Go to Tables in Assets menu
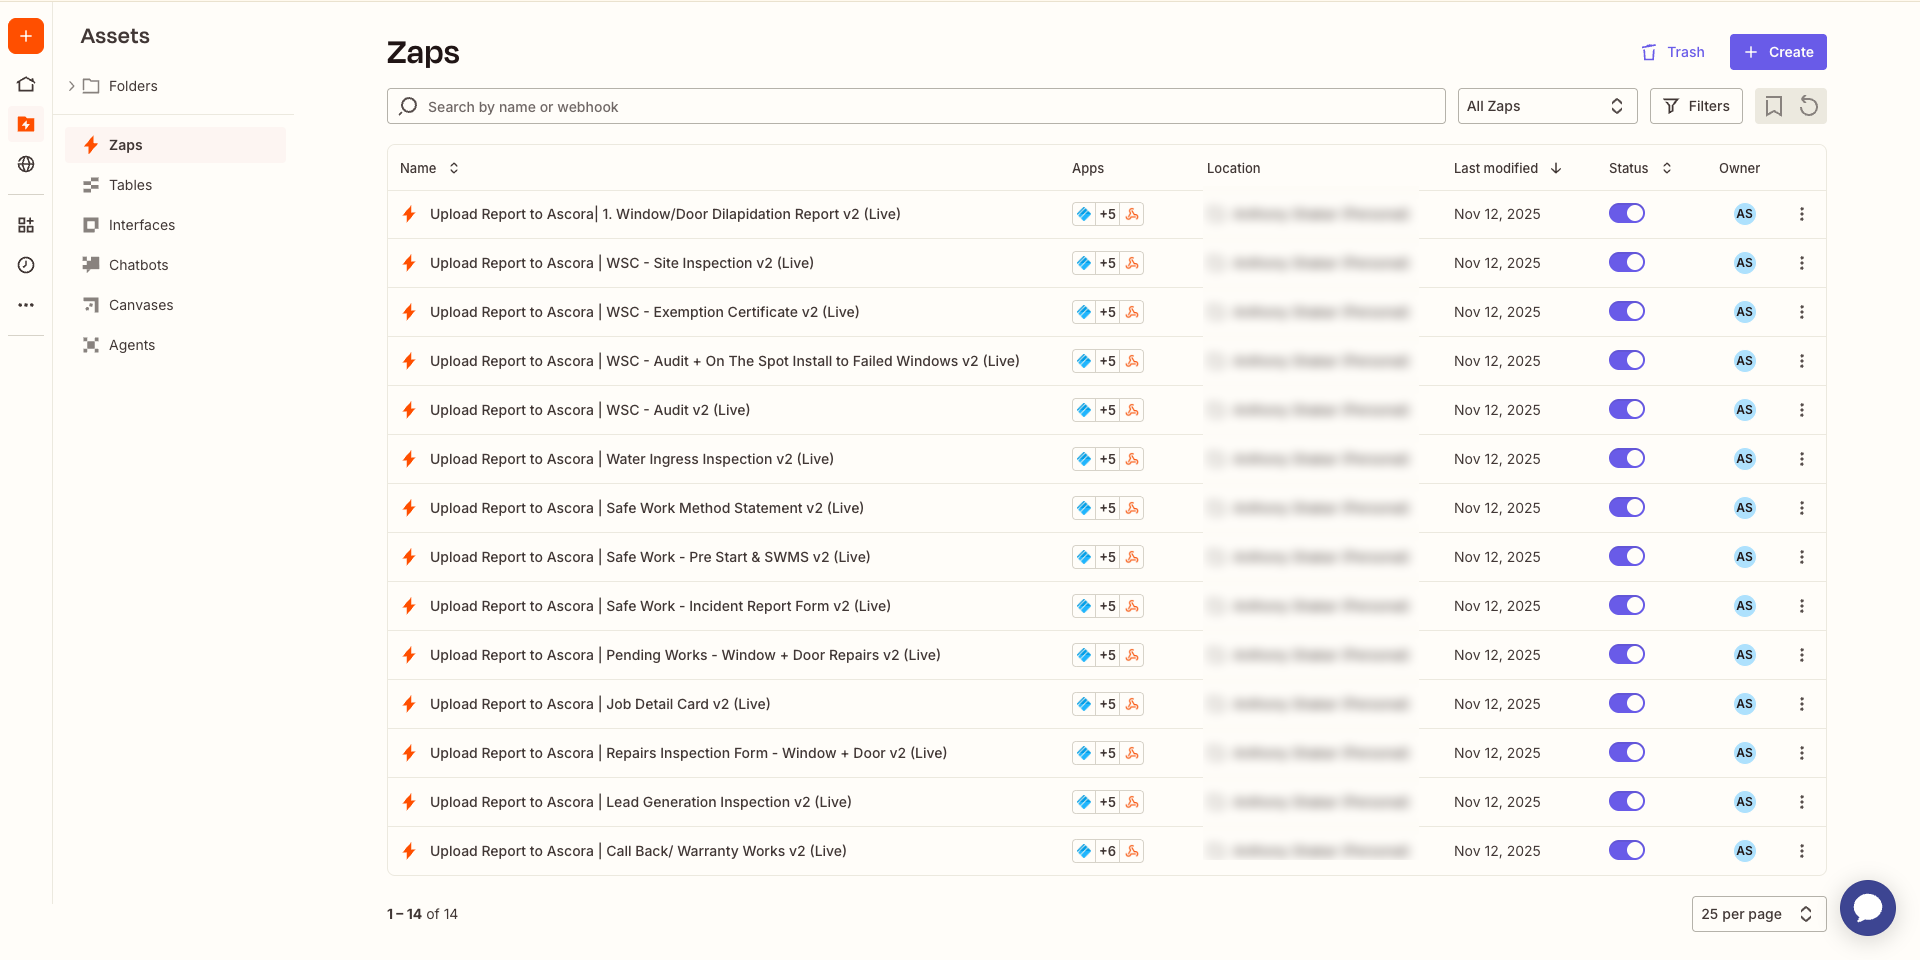This screenshot has height=960, width=1920. 130,185
